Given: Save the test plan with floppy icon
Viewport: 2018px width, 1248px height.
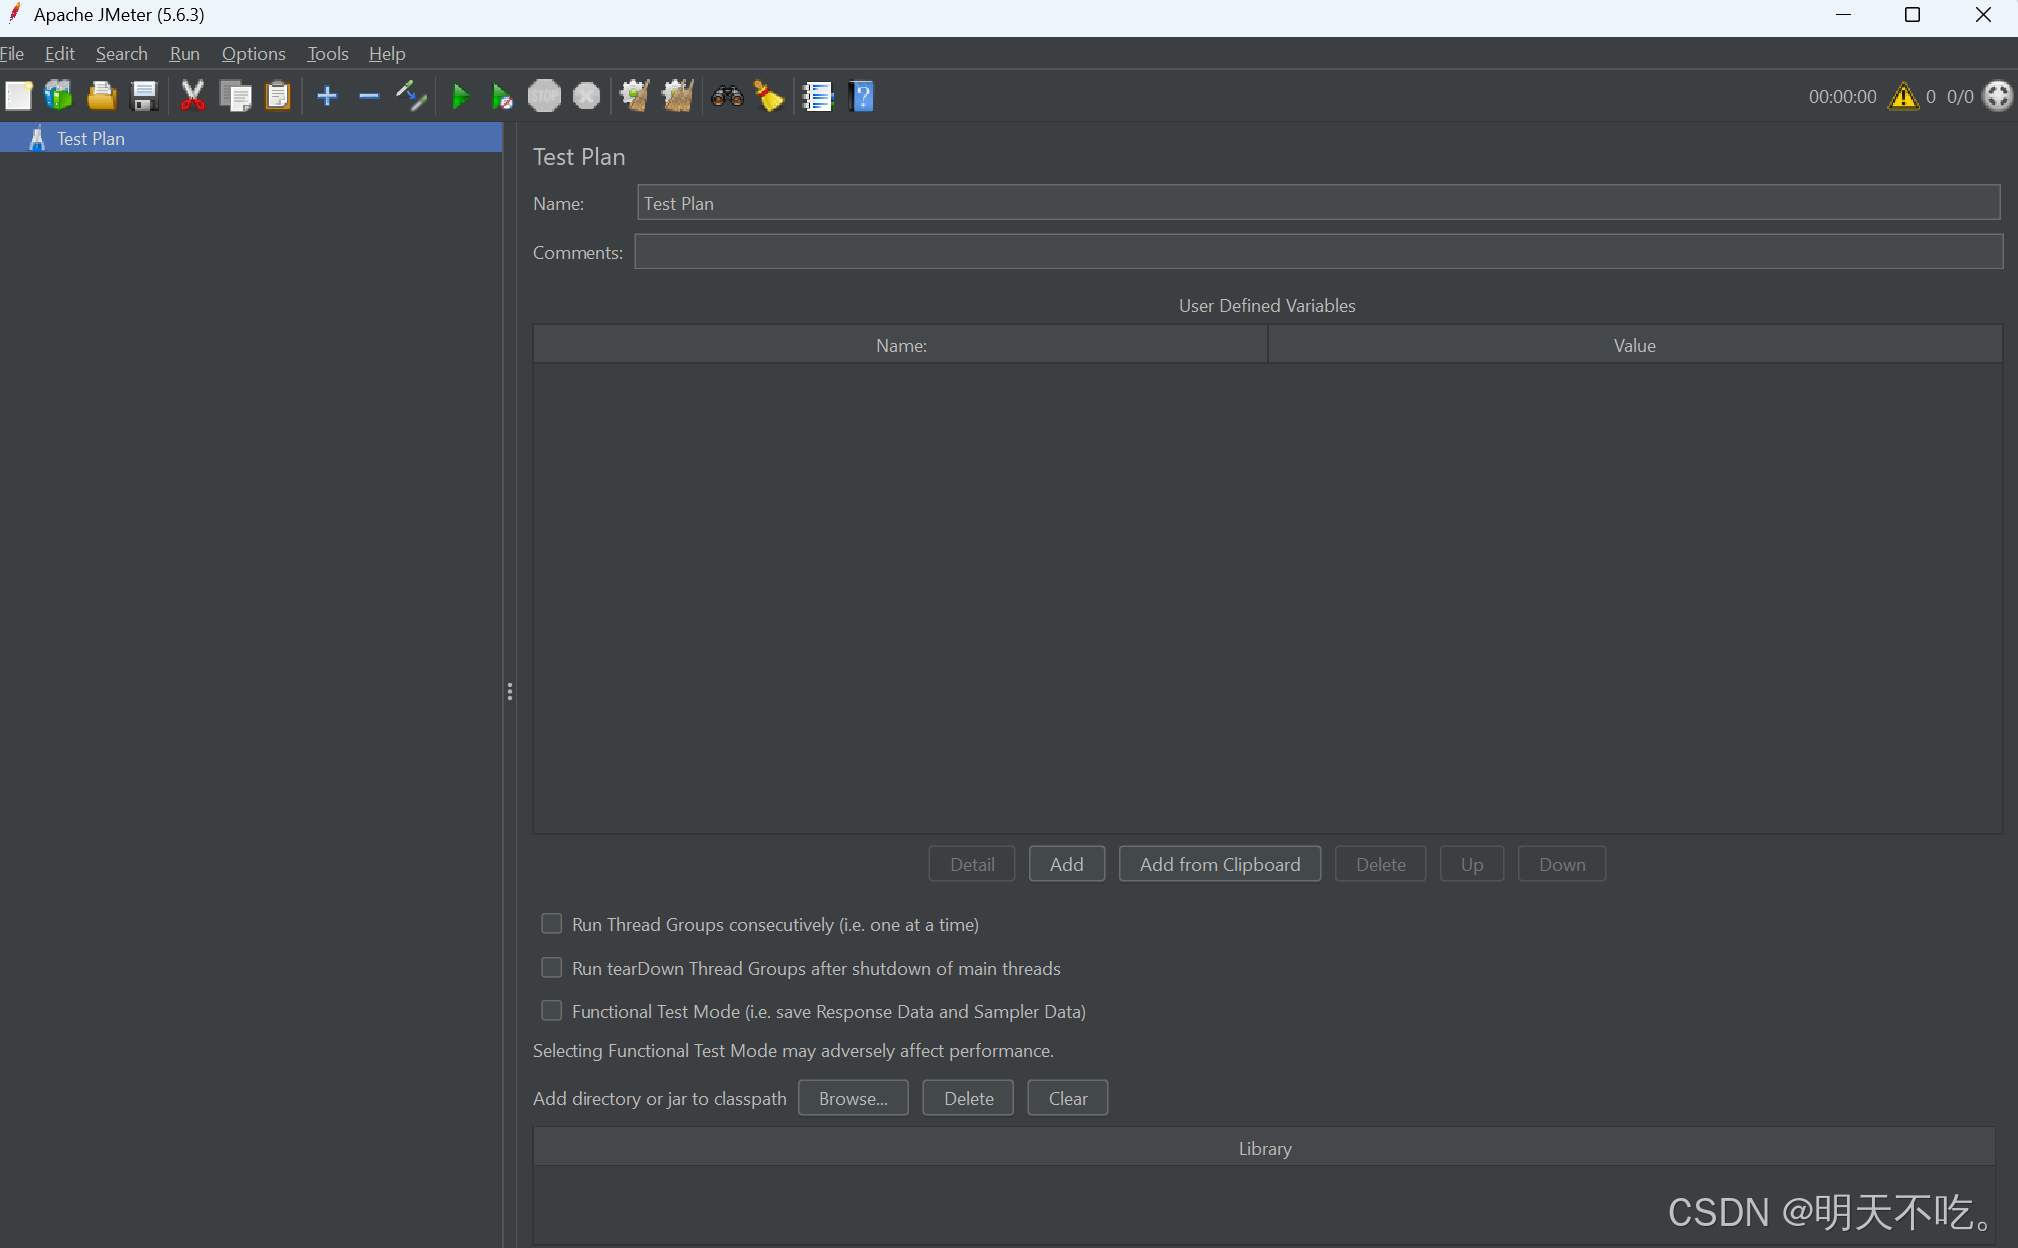Looking at the screenshot, I should [x=145, y=96].
